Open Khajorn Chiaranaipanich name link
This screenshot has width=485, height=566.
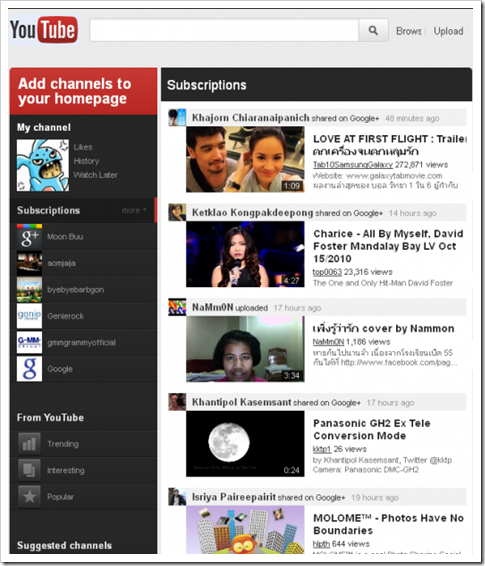pos(250,118)
